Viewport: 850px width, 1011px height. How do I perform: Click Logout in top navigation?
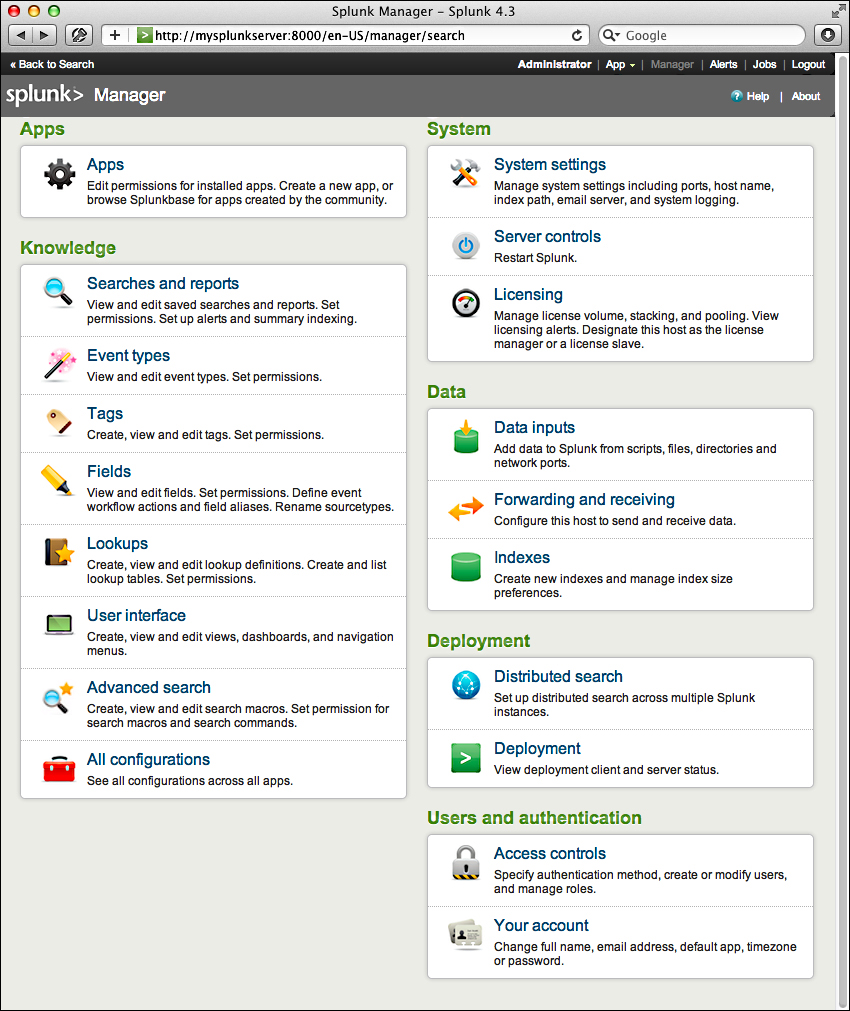(808, 64)
